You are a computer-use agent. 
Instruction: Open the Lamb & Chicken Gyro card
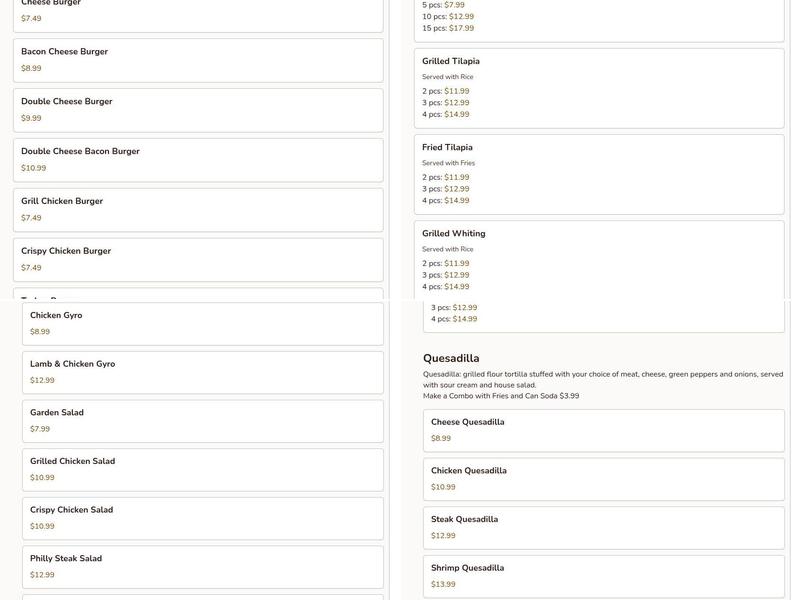click(203, 372)
